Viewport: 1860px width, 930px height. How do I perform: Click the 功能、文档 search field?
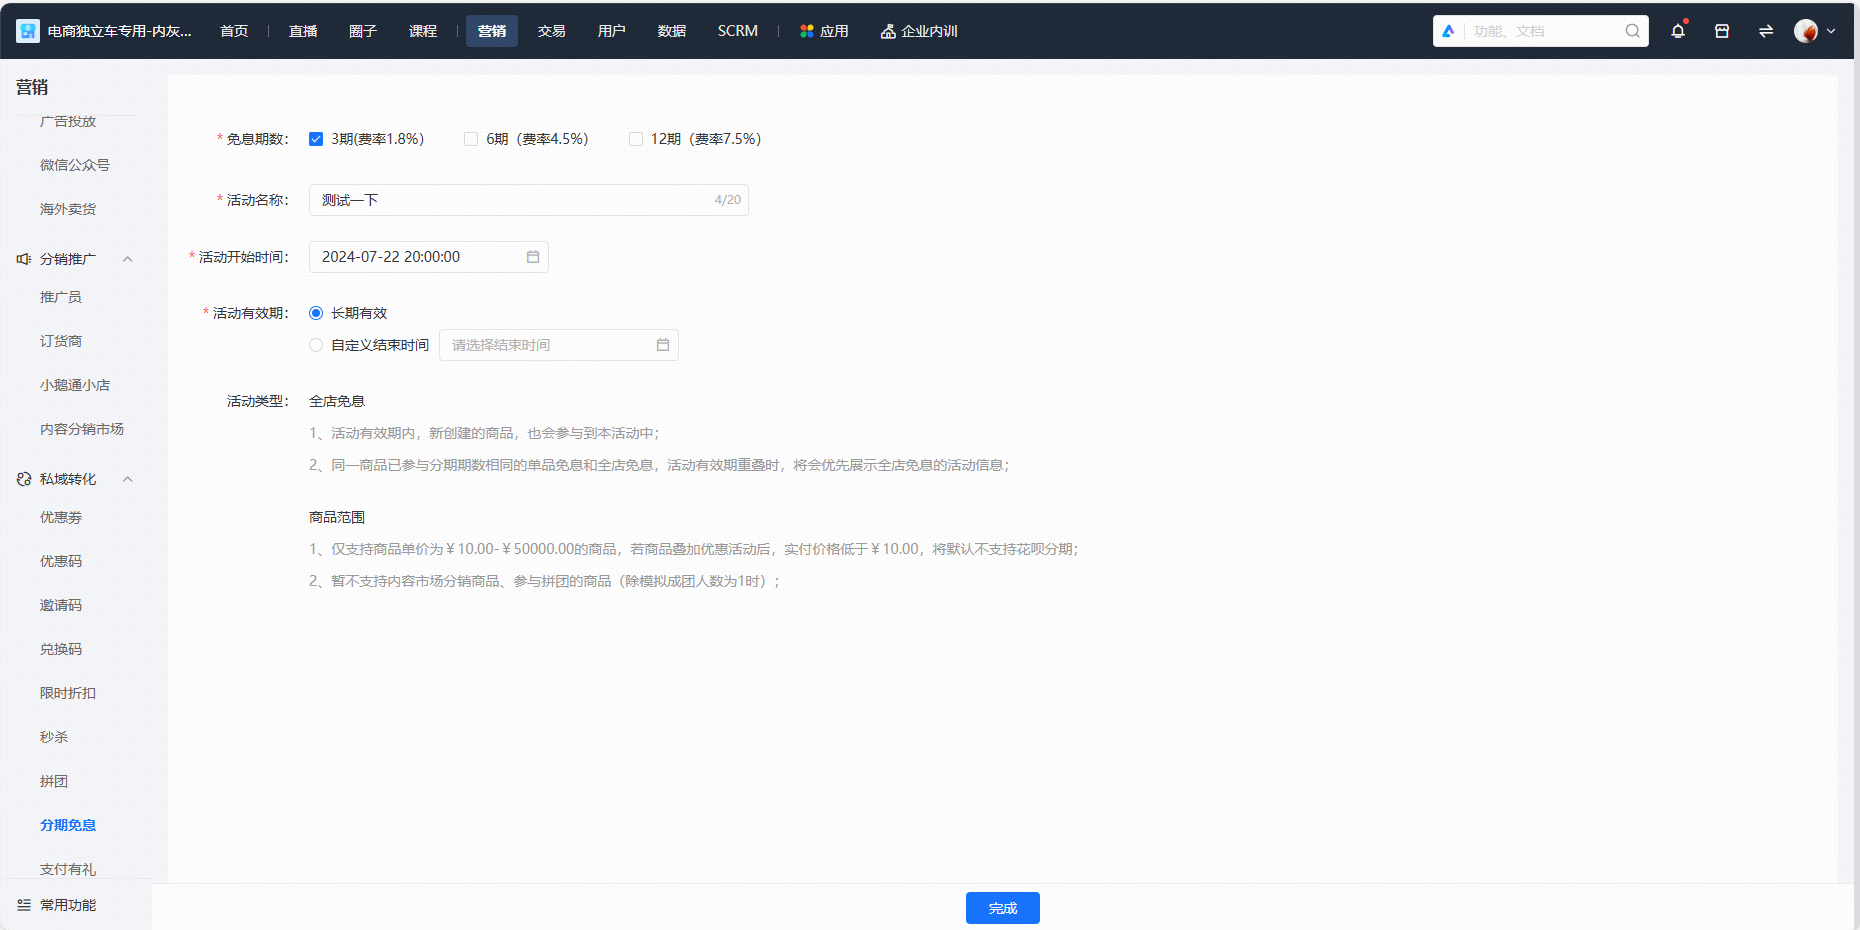pos(1542,31)
